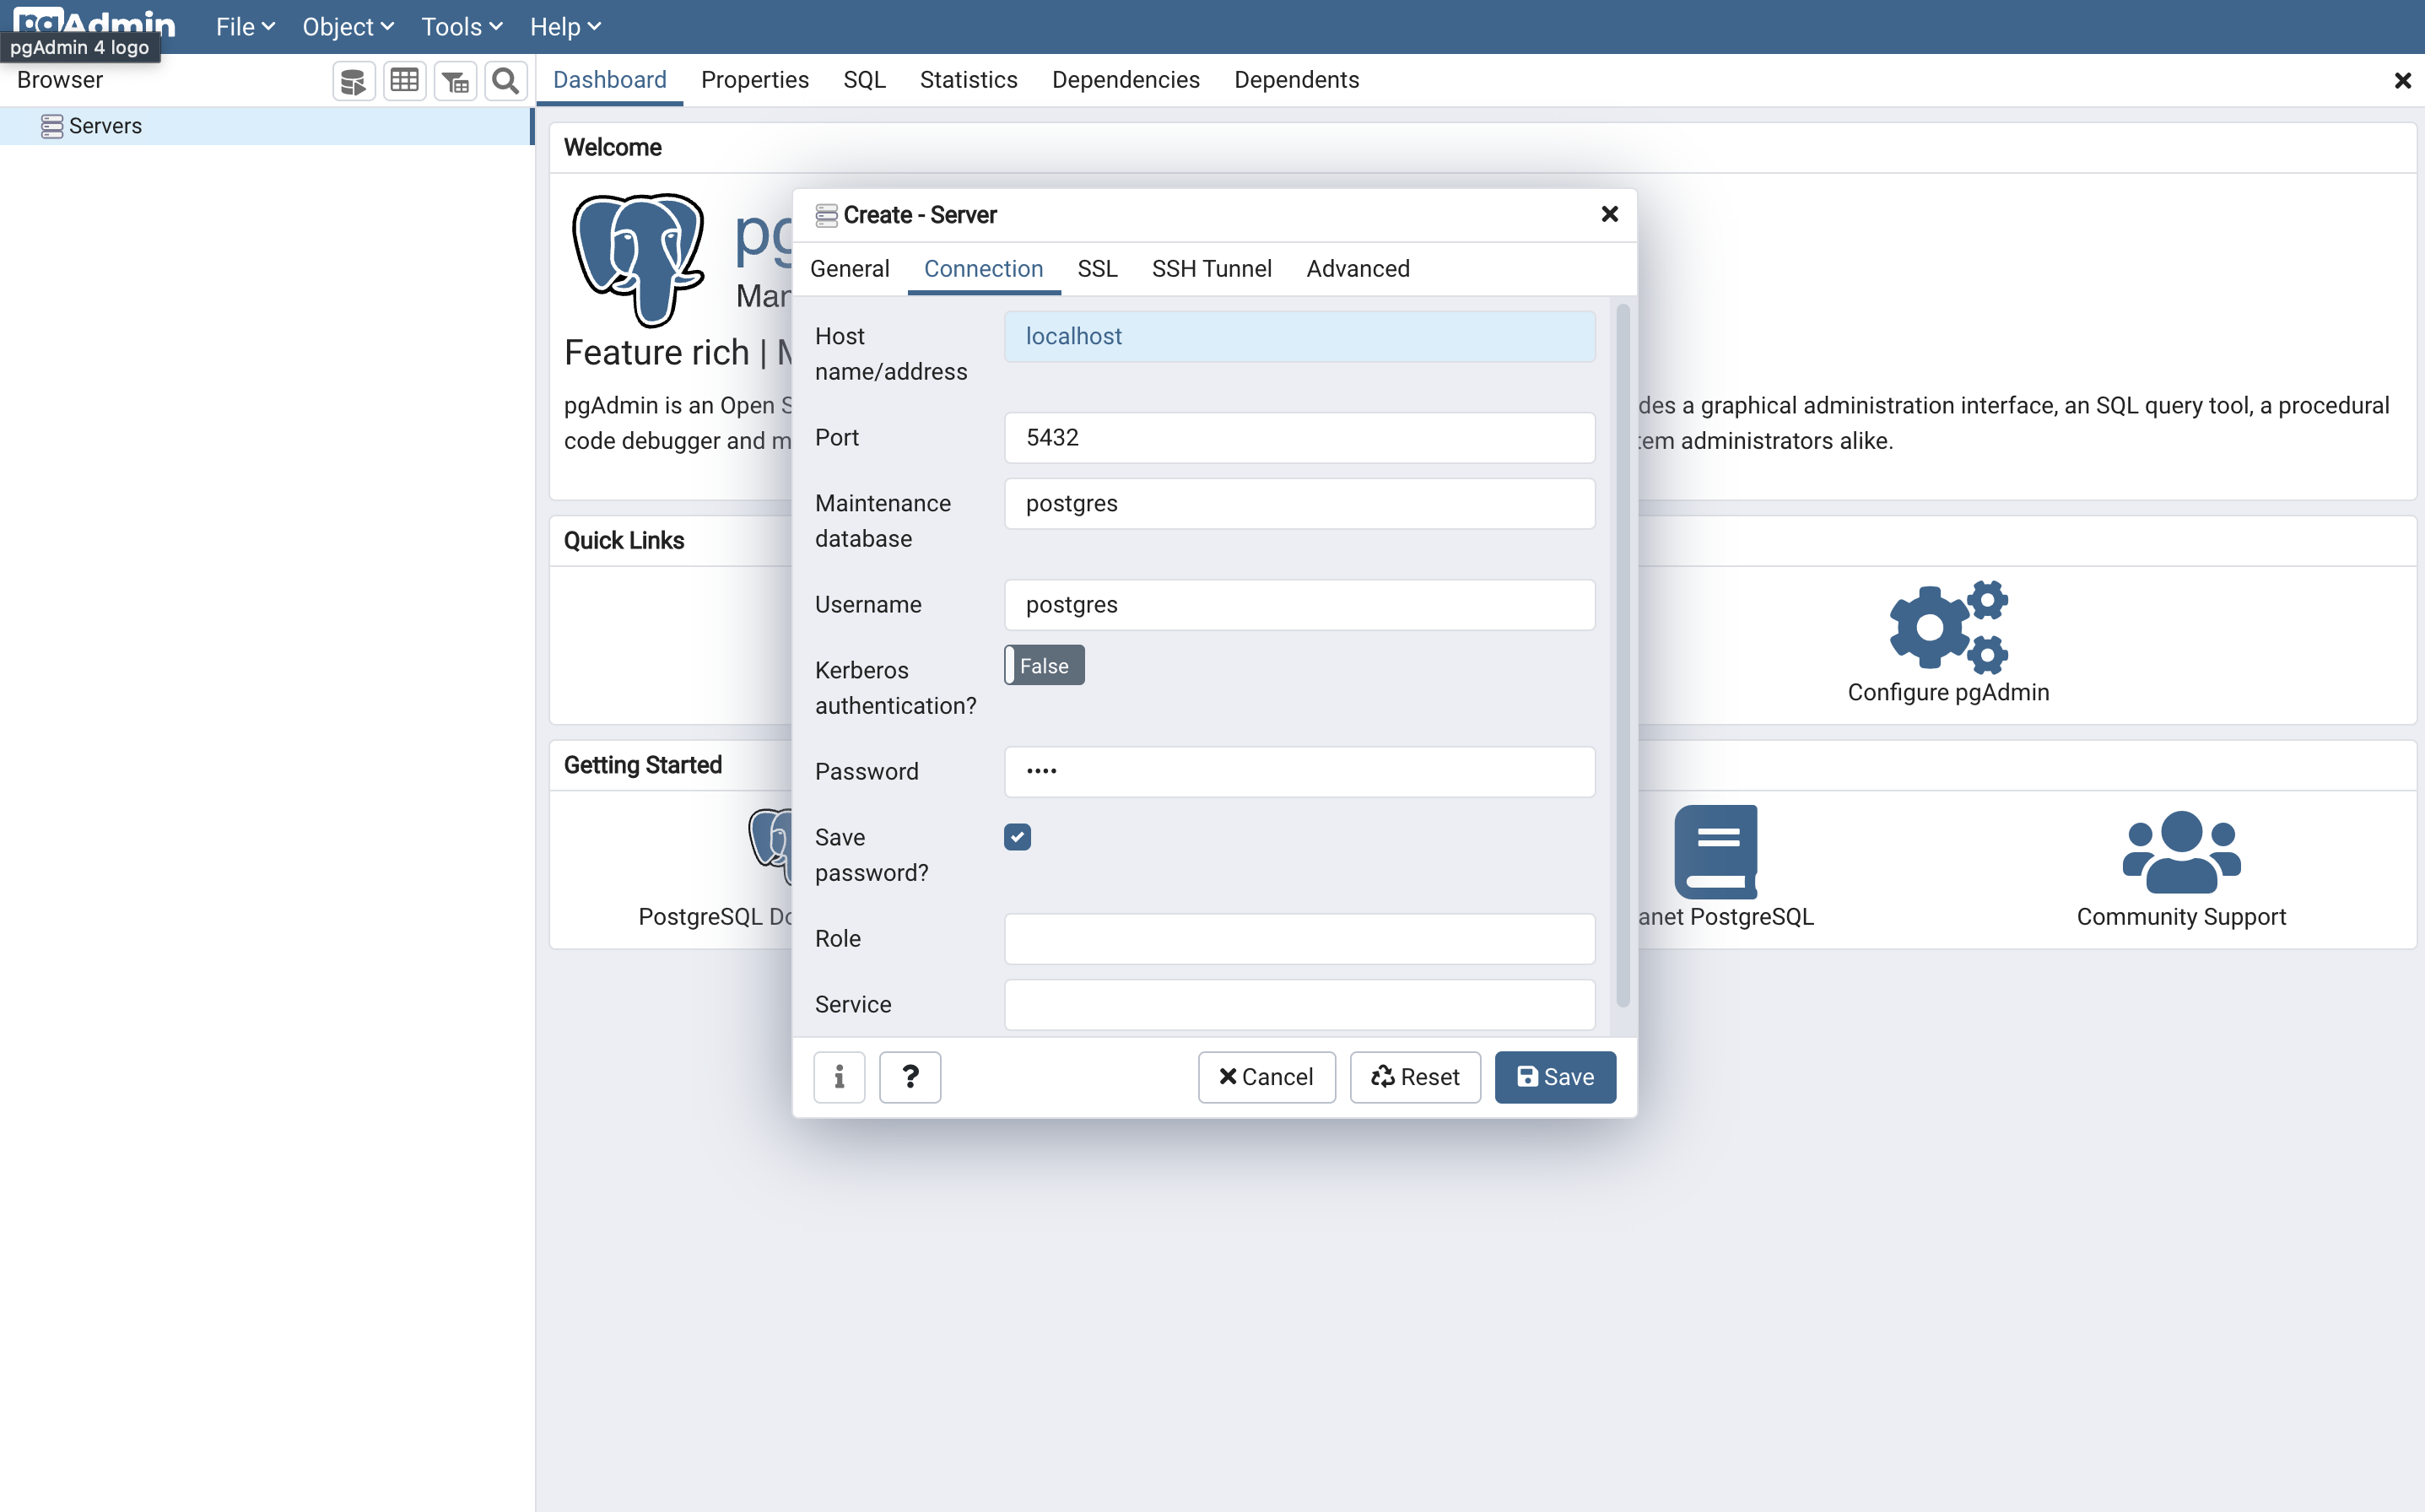
Task: Click the Planet PostgreSQL link text
Action: pos(1725,917)
